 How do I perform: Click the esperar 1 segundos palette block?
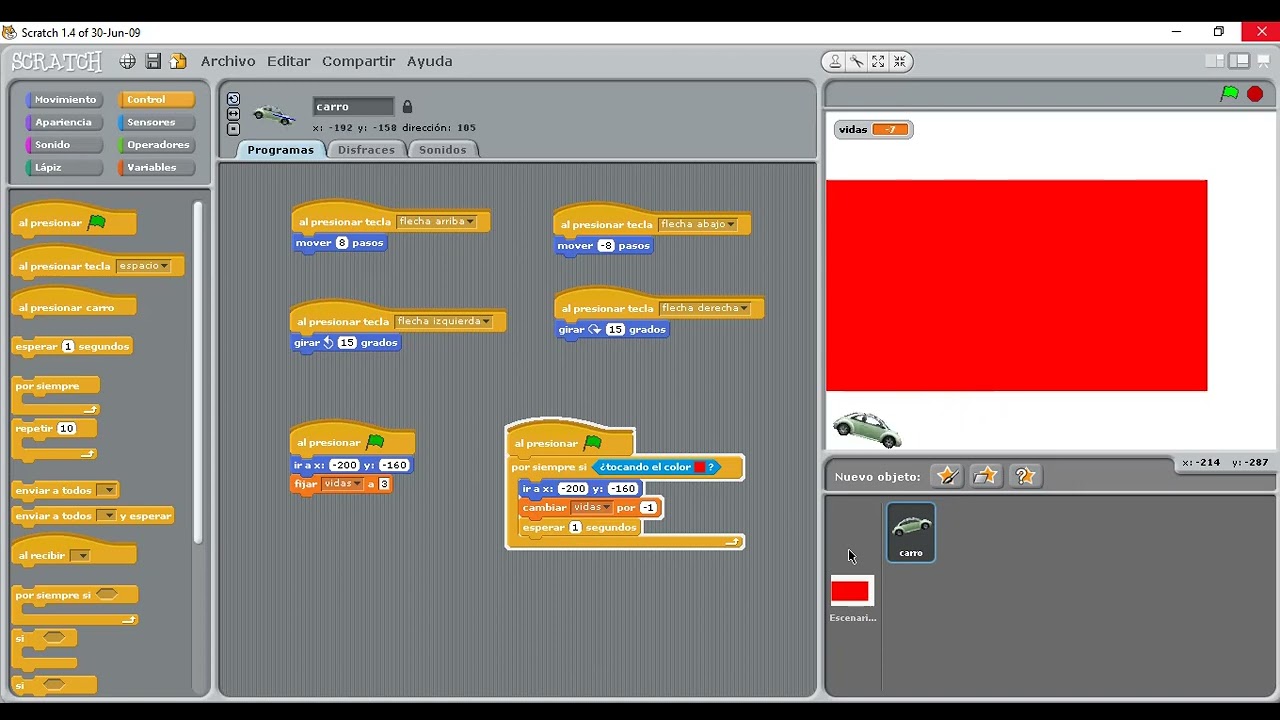click(x=73, y=346)
